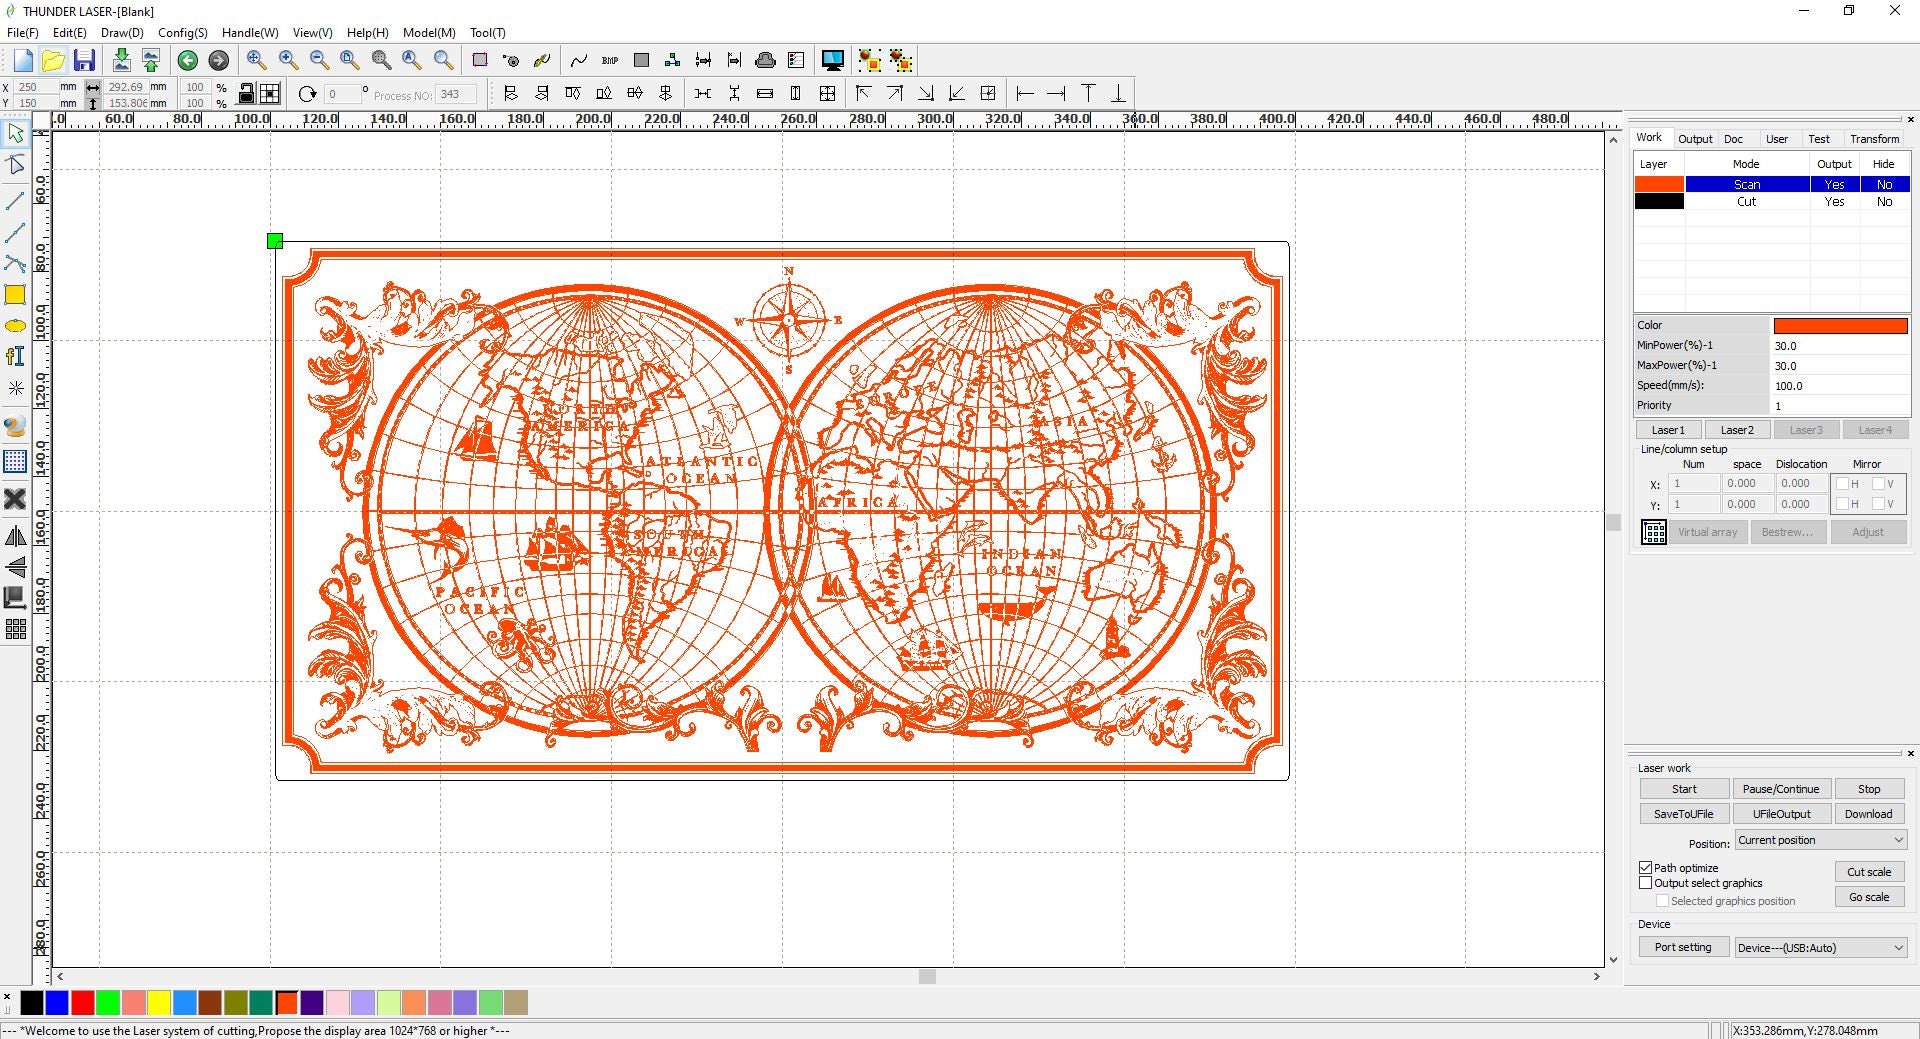Switch to the Output tab

(x=1695, y=139)
